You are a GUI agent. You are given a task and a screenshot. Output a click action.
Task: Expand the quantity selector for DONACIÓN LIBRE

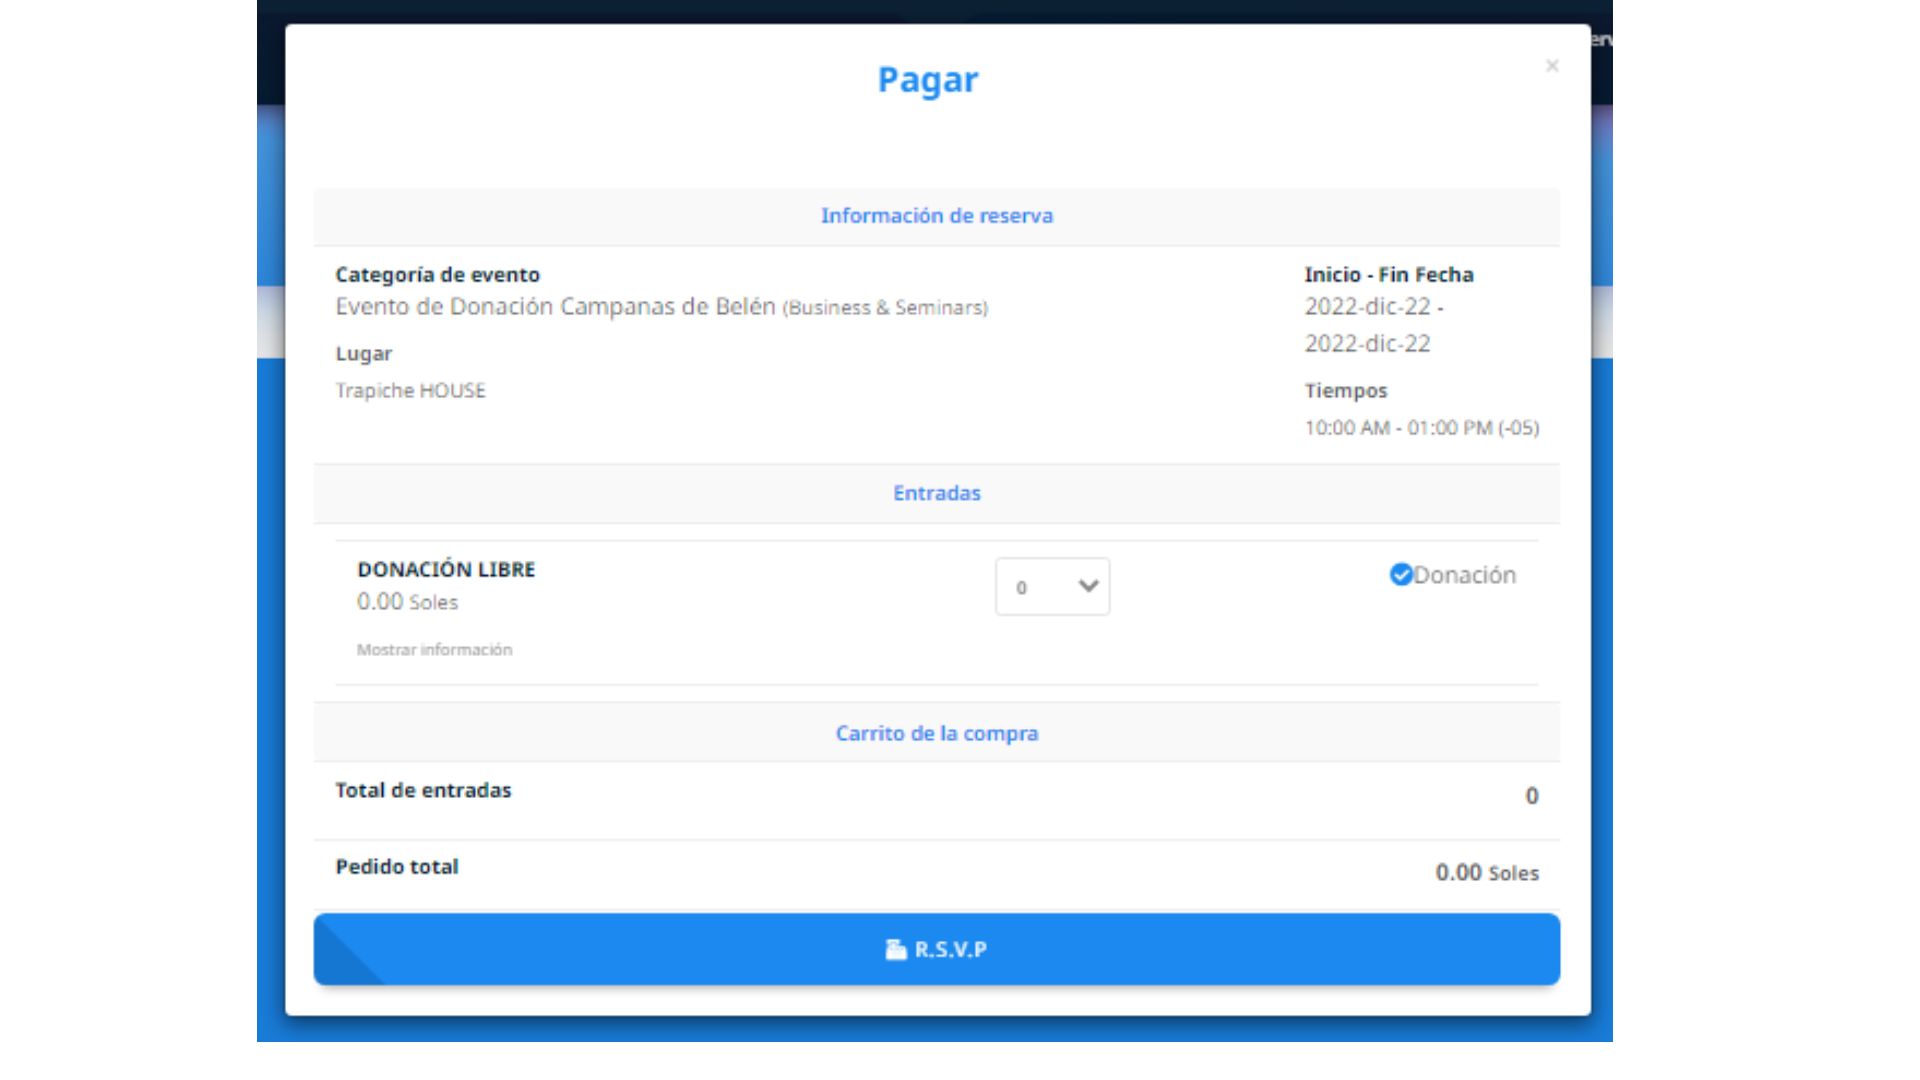click(1052, 587)
